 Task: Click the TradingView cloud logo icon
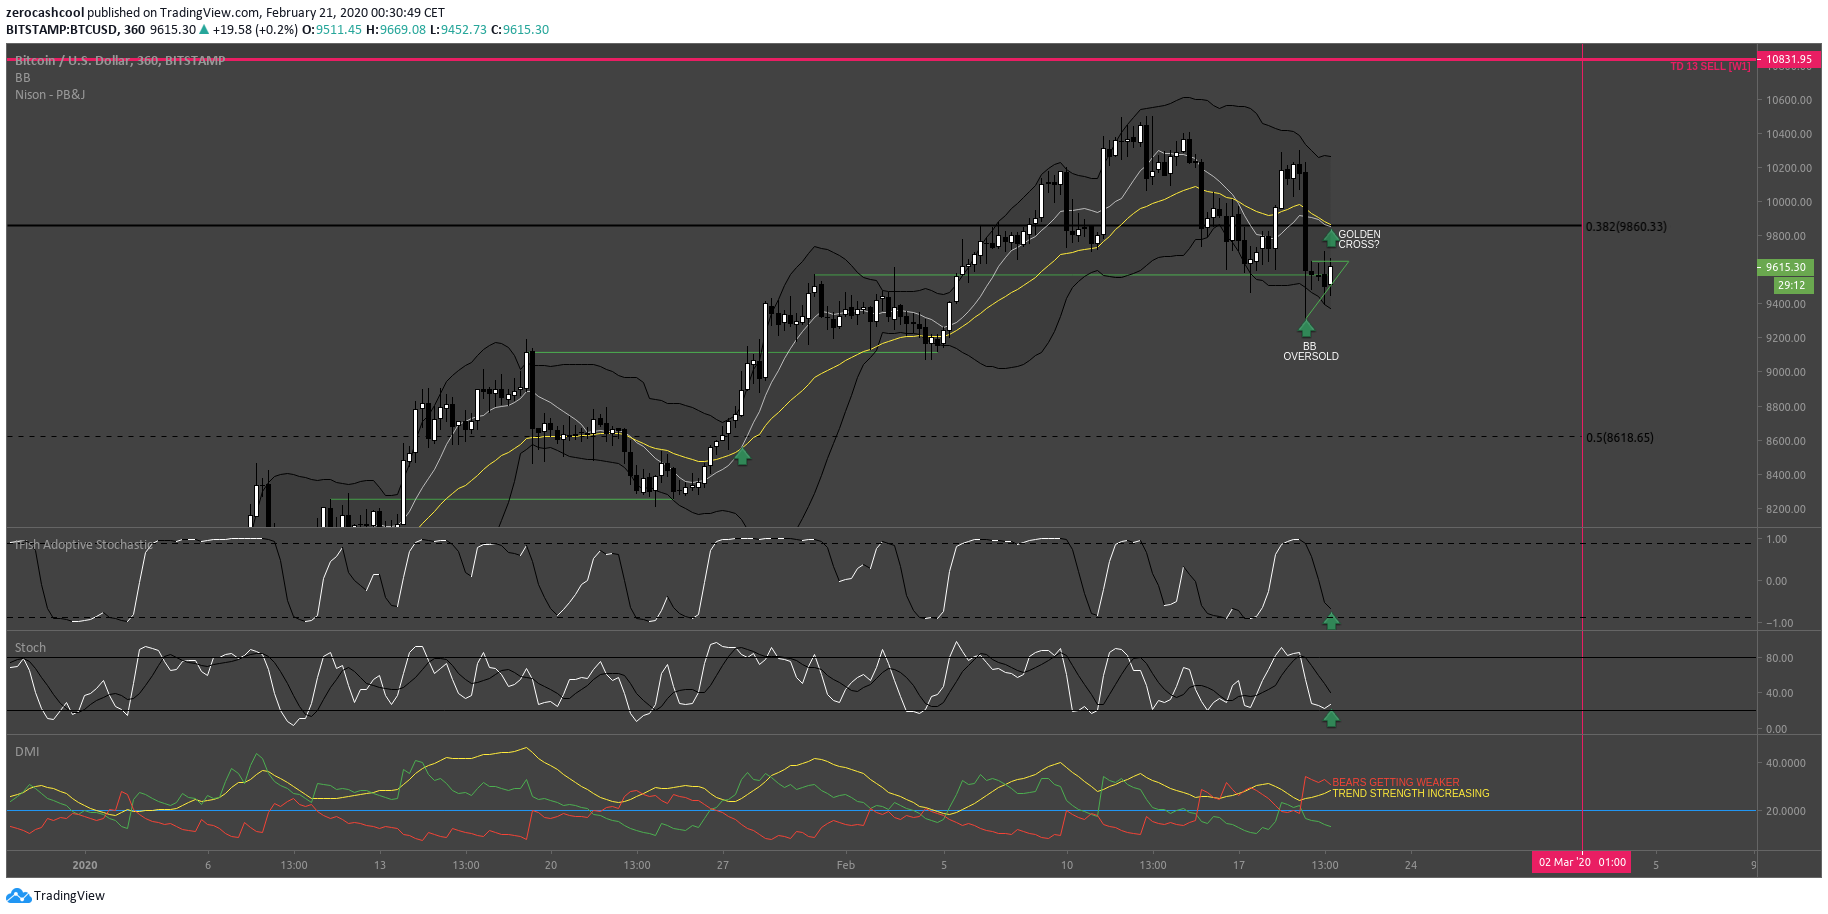coord(18,896)
